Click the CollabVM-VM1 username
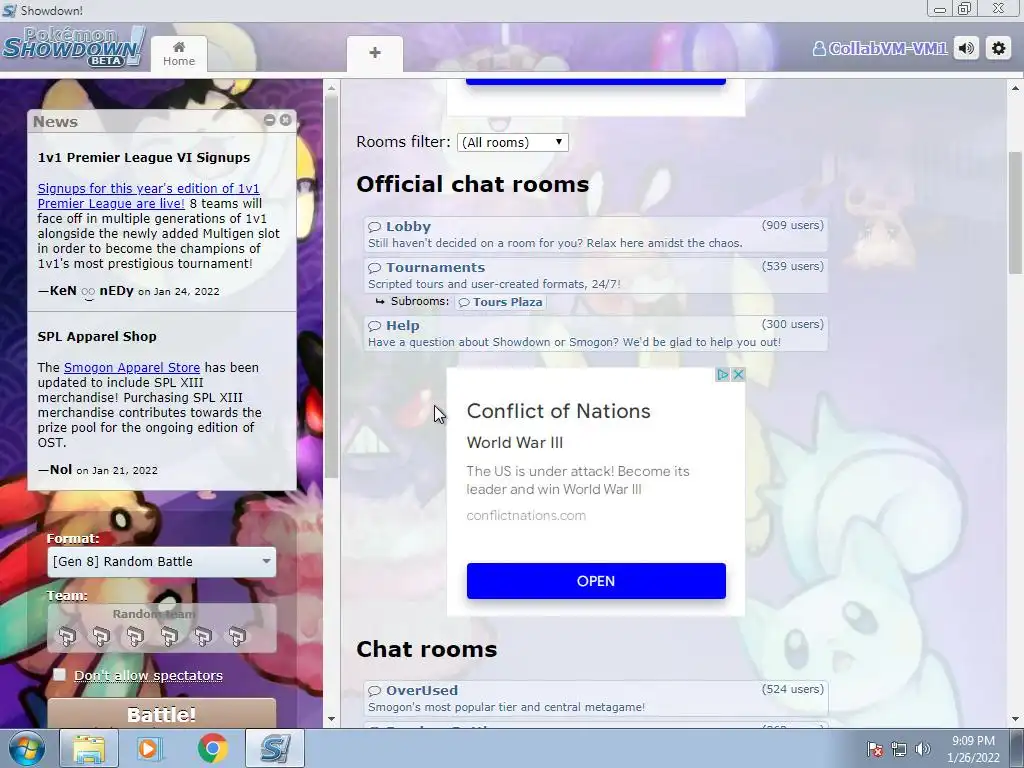1024x768 pixels. click(880, 48)
